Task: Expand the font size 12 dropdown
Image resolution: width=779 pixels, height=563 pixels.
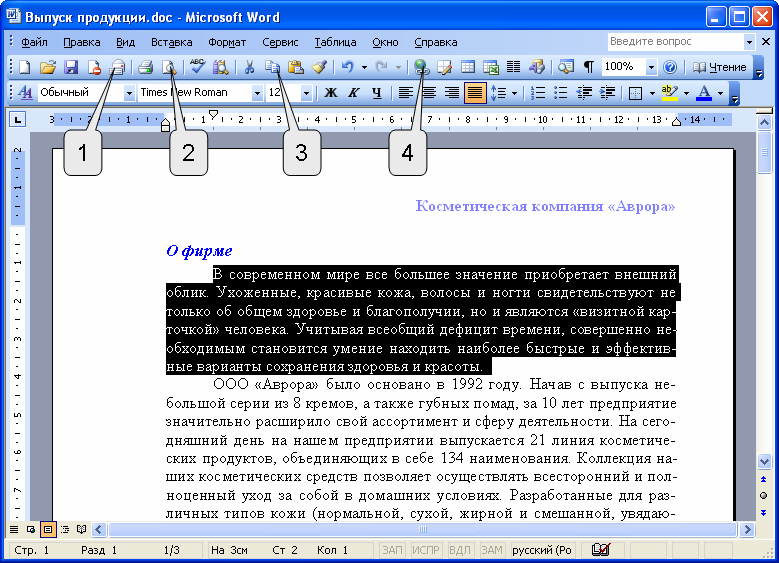Action: tap(306, 92)
